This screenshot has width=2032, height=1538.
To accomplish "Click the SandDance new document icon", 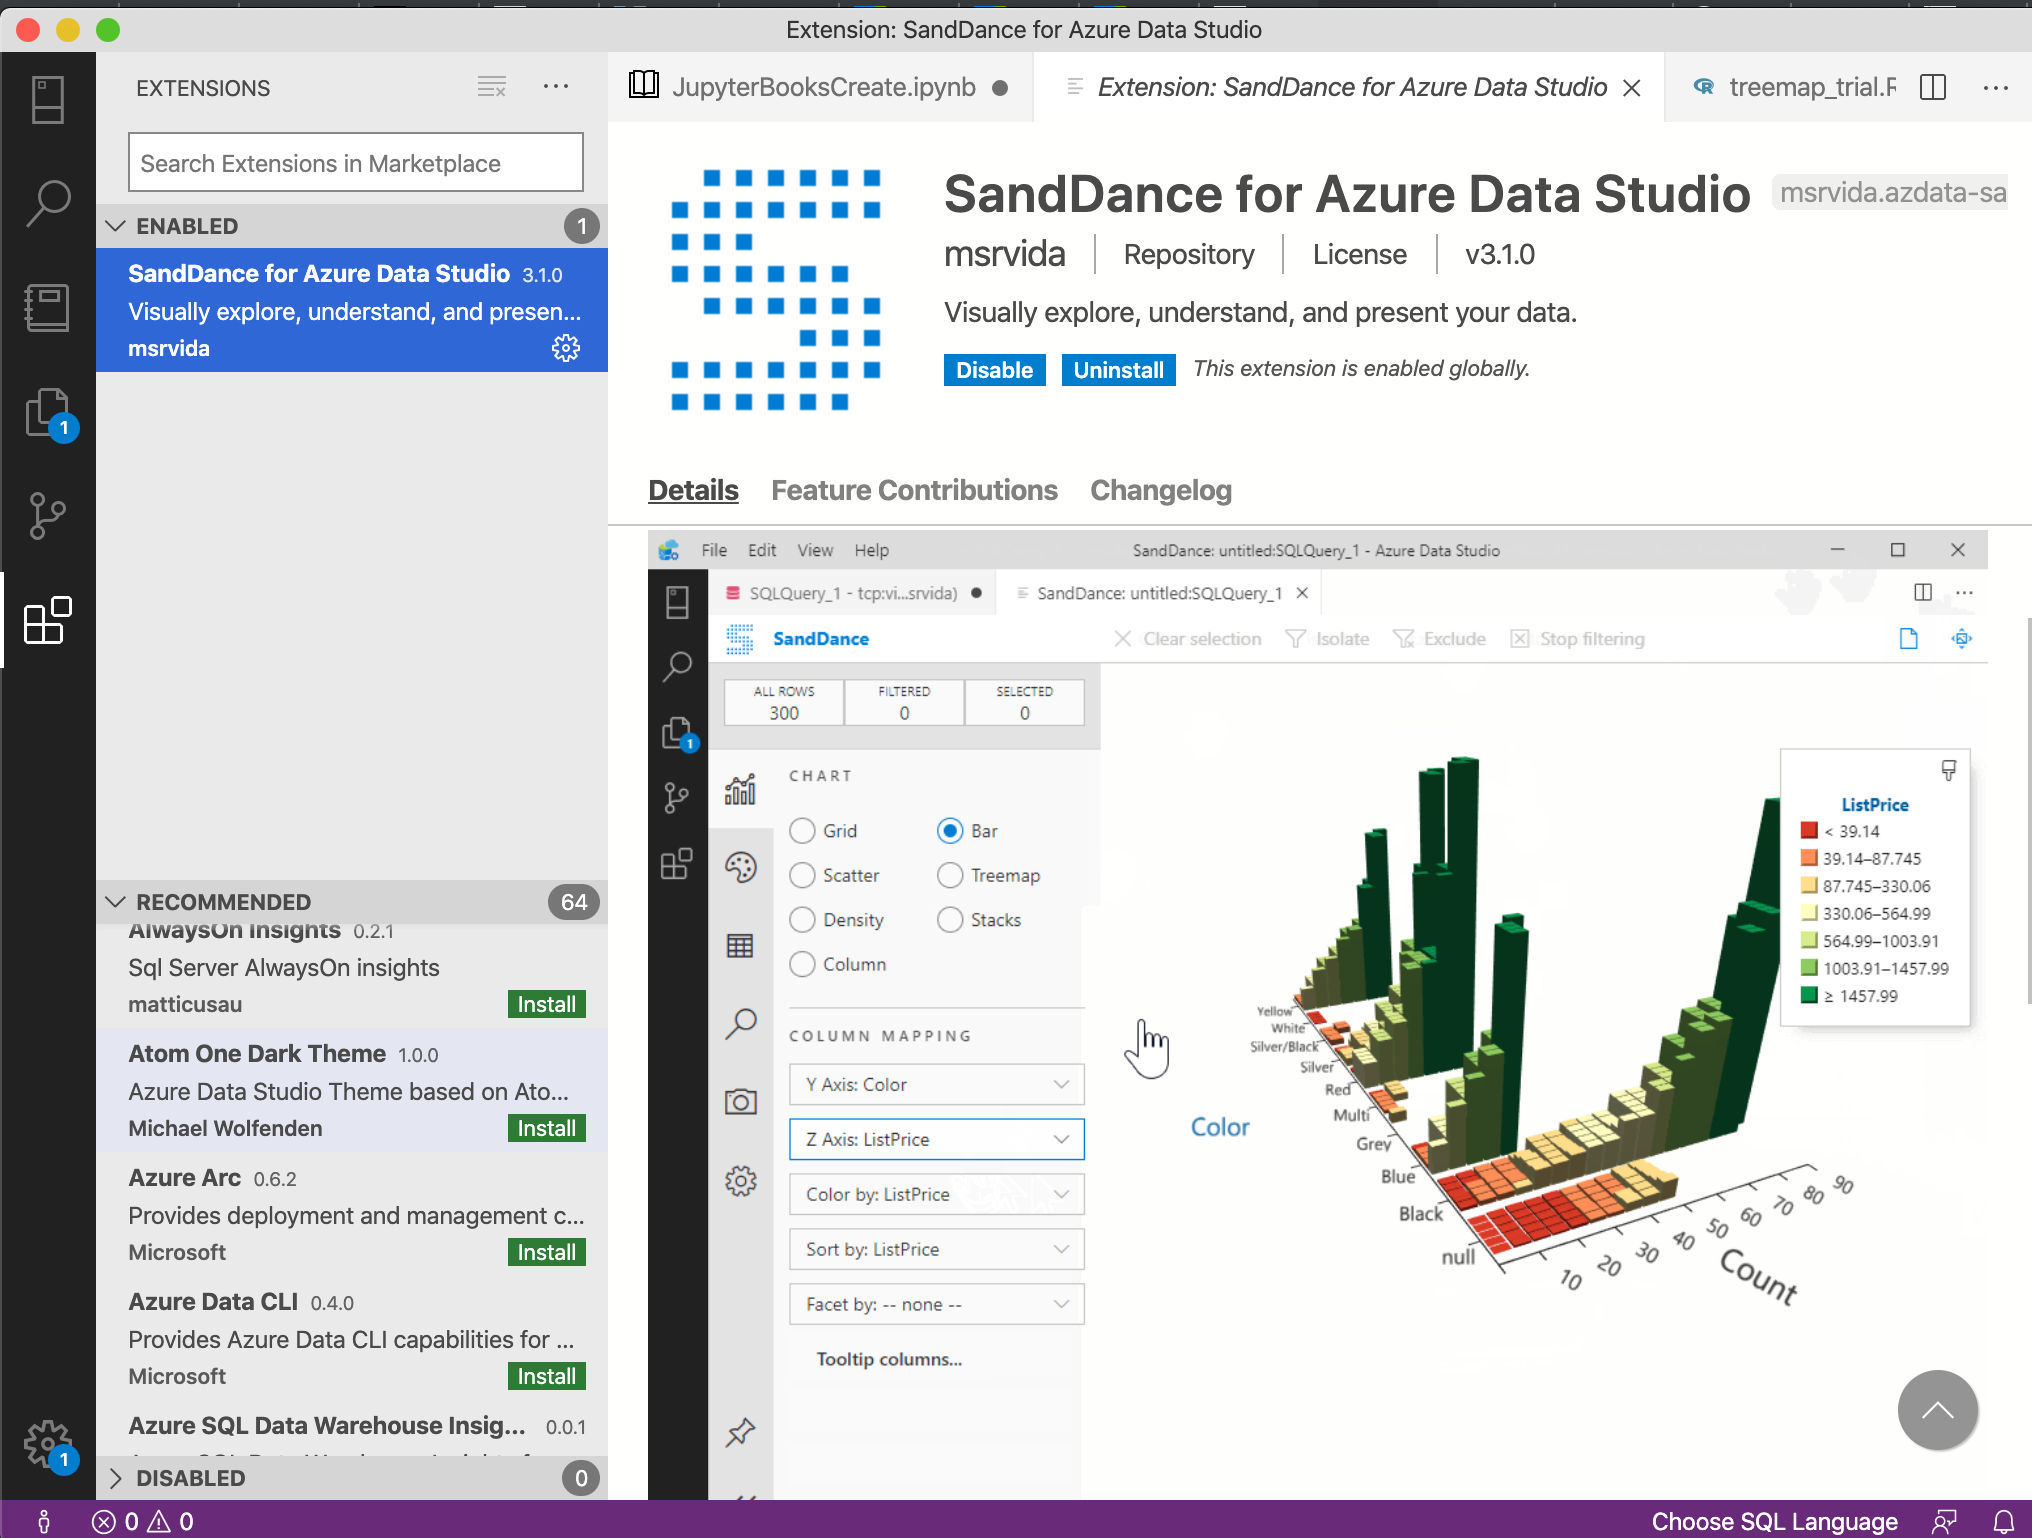I will tap(1908, 639).
